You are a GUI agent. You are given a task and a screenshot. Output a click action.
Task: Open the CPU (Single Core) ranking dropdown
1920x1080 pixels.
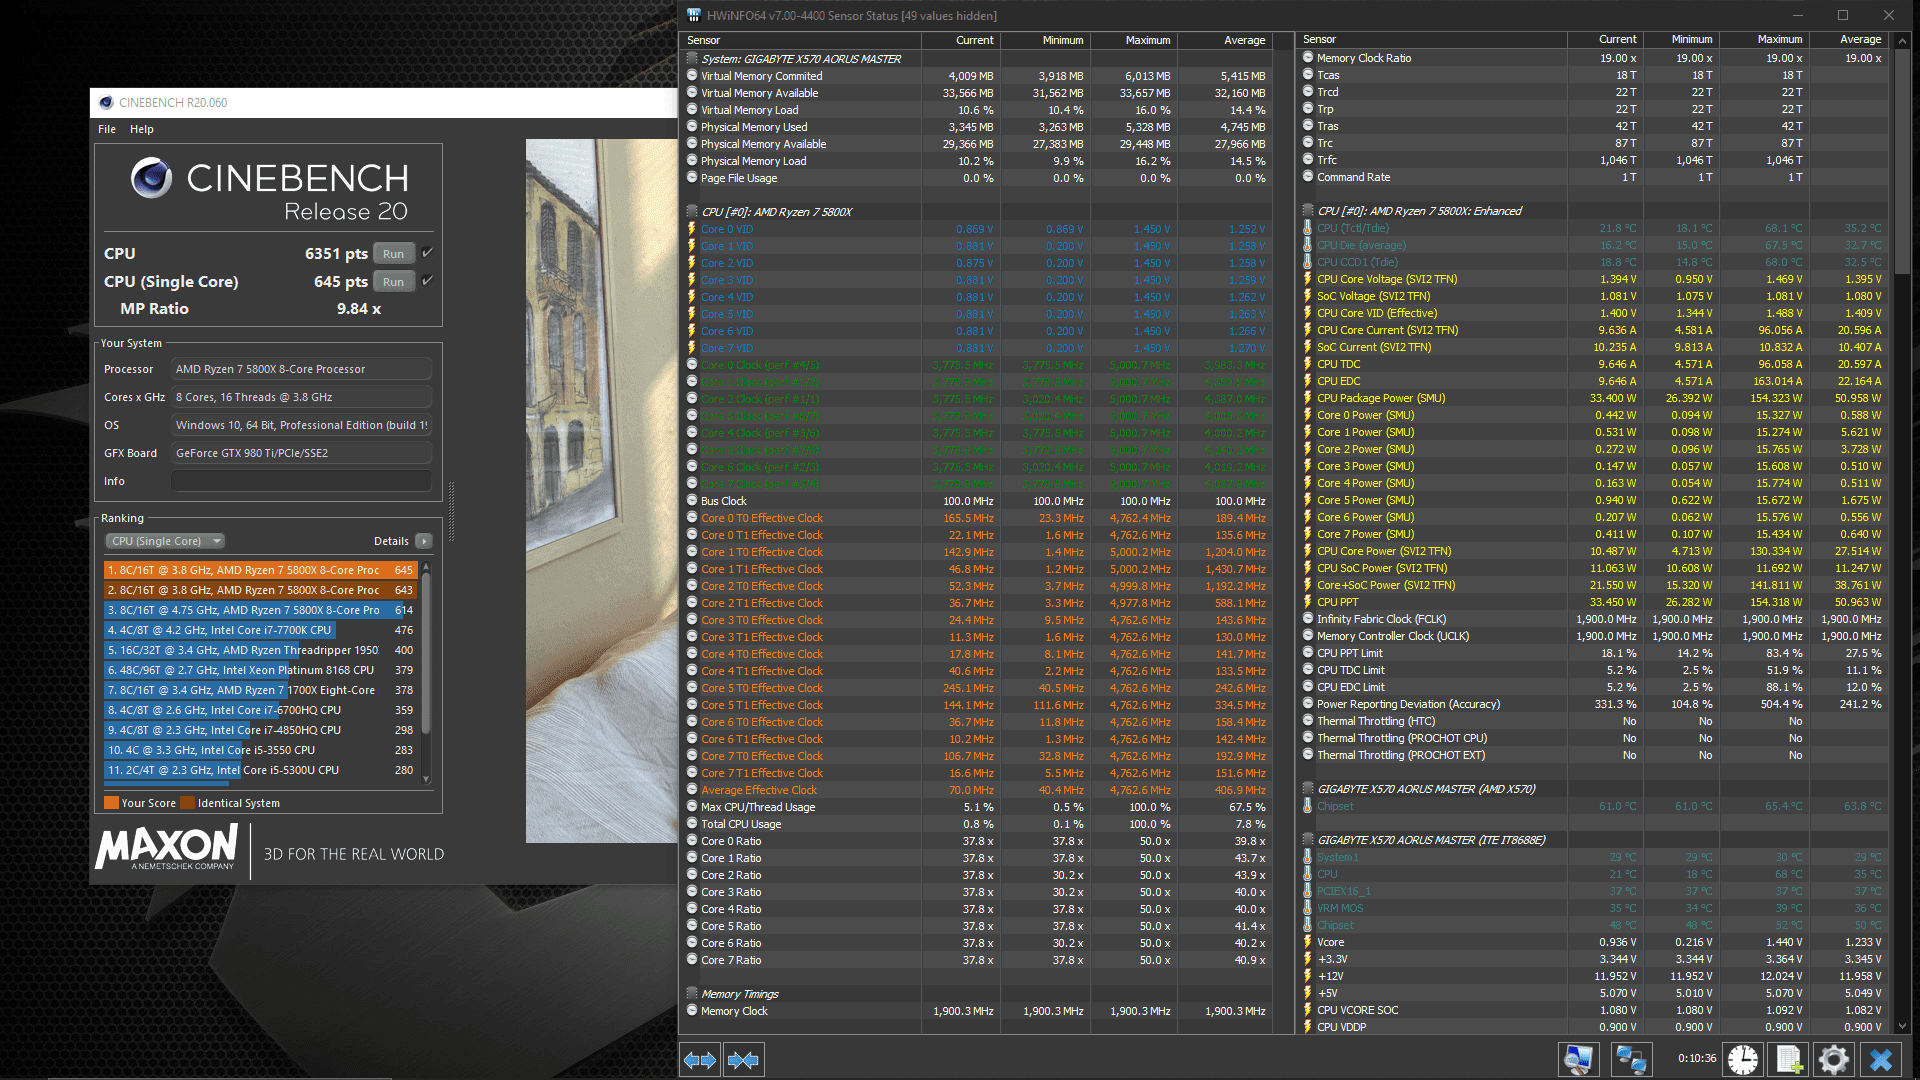click(165, 541)
